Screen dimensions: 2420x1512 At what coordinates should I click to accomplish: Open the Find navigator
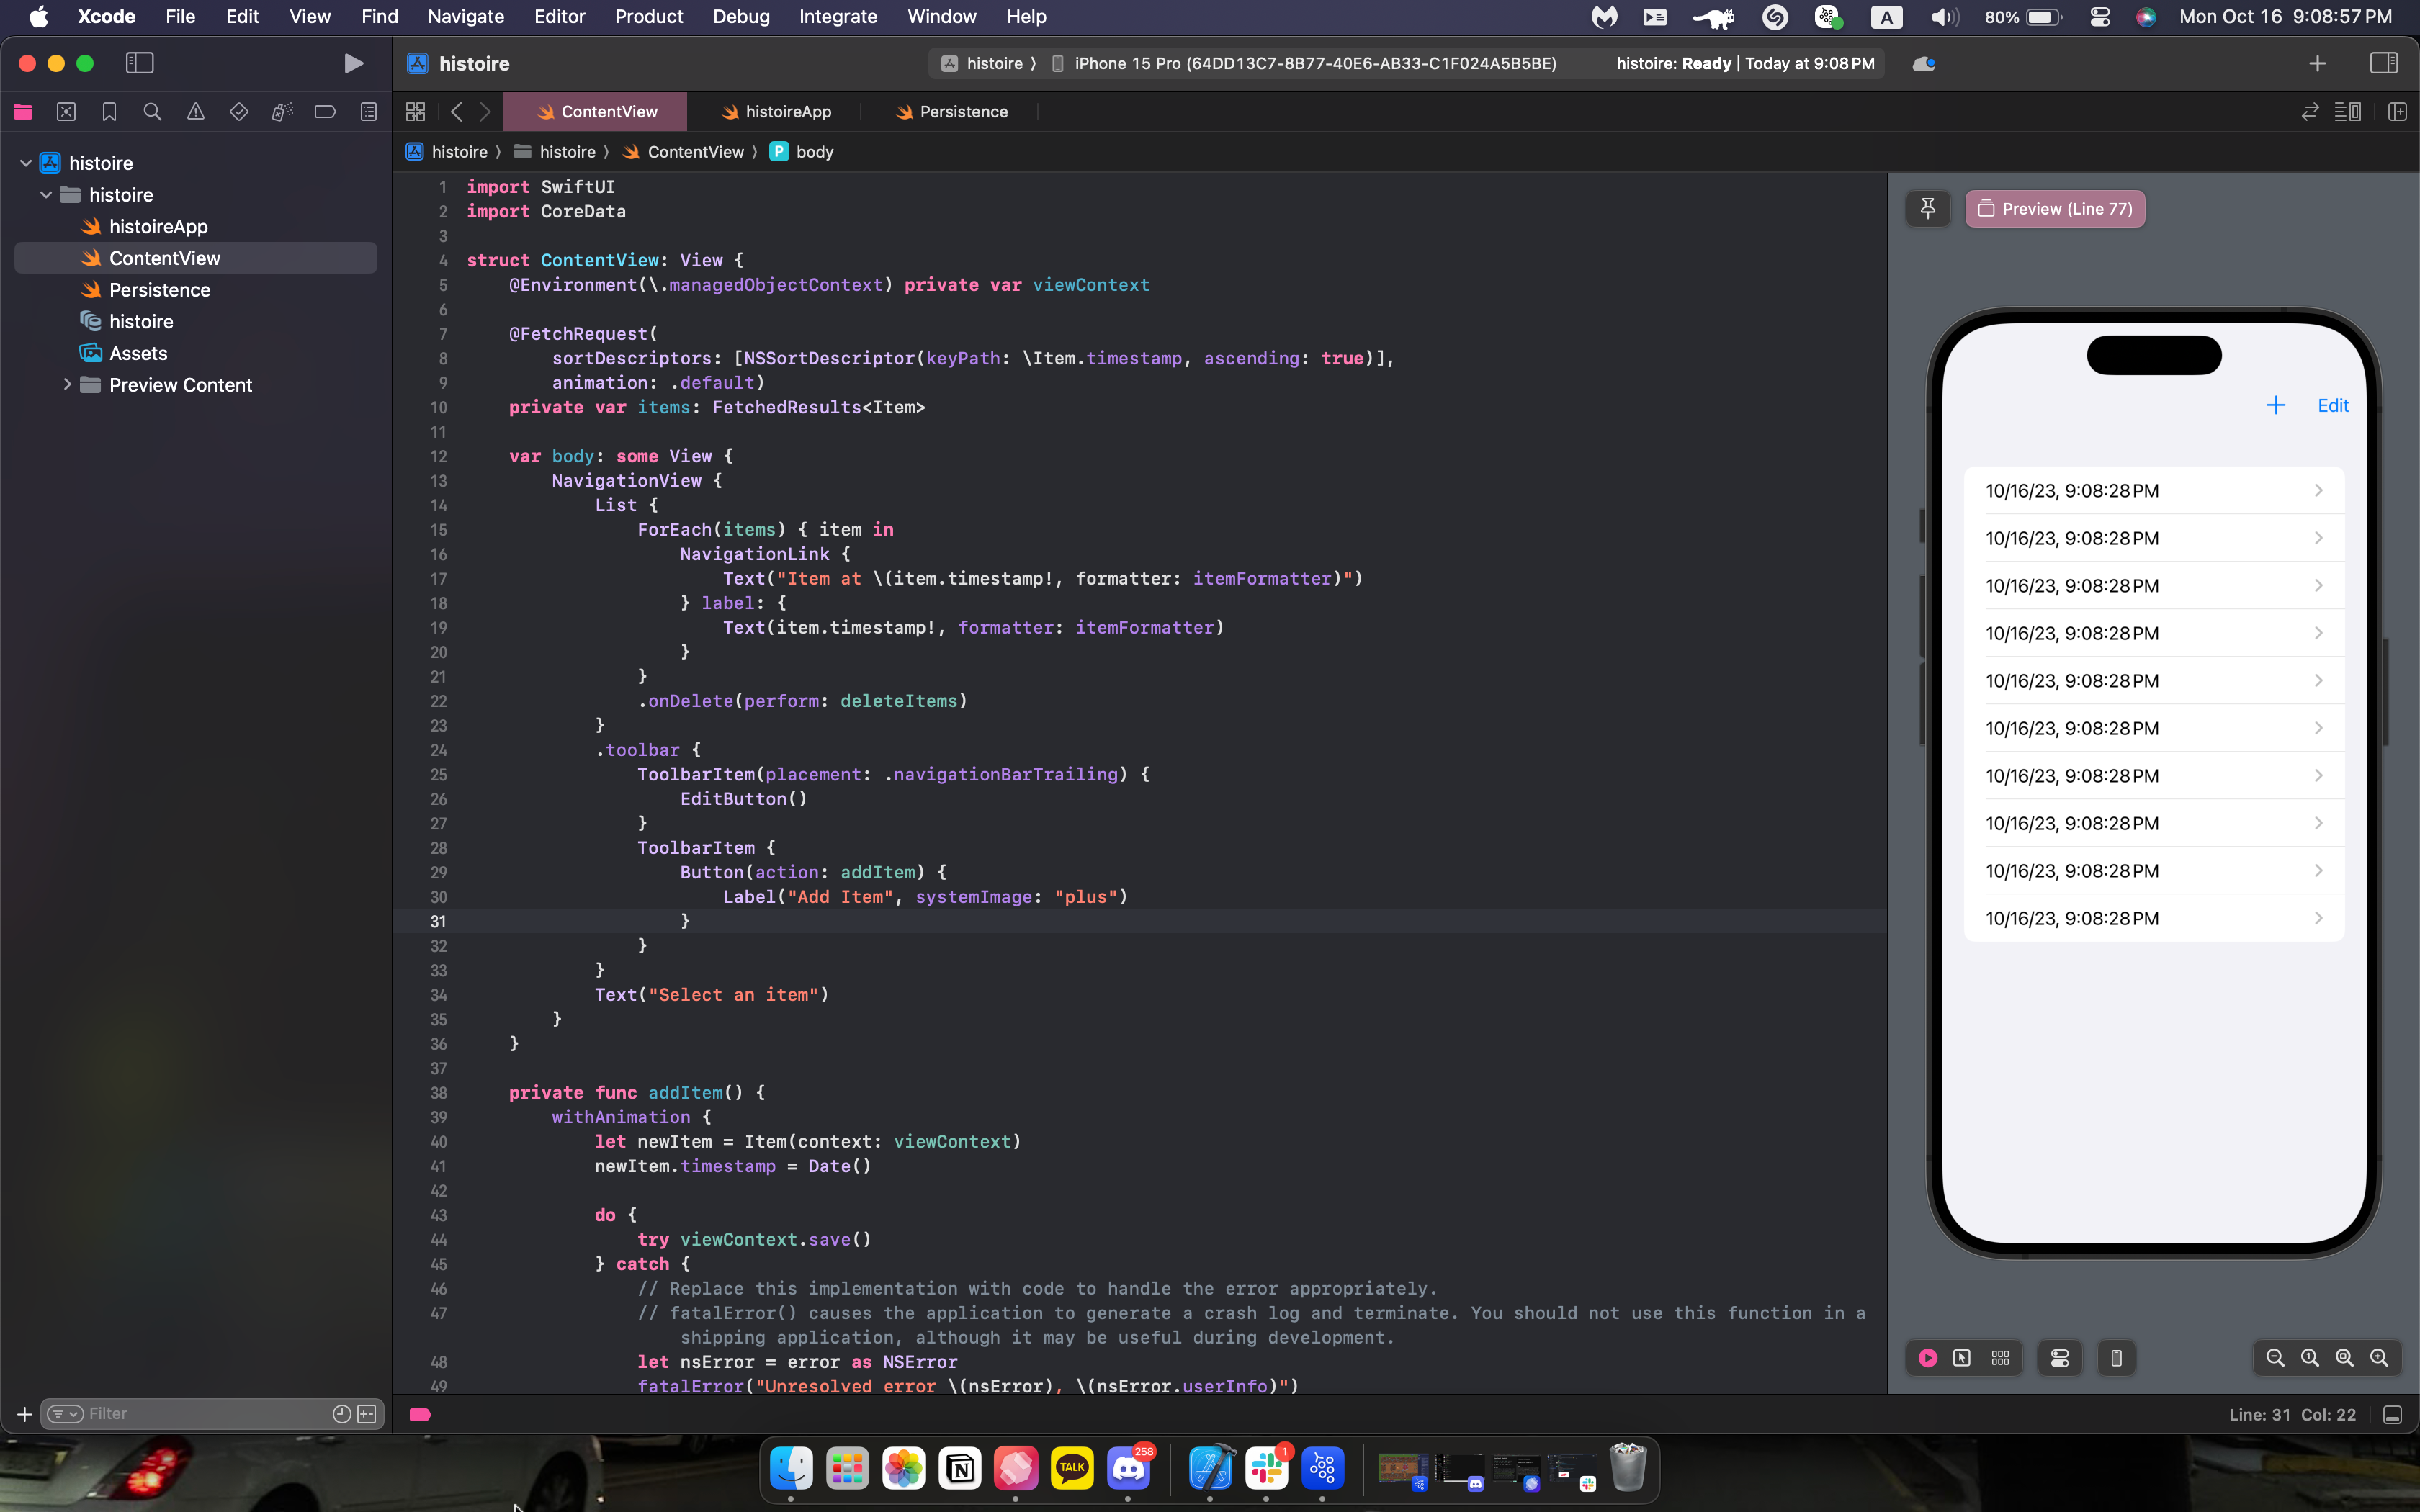(x=152, y=112)
